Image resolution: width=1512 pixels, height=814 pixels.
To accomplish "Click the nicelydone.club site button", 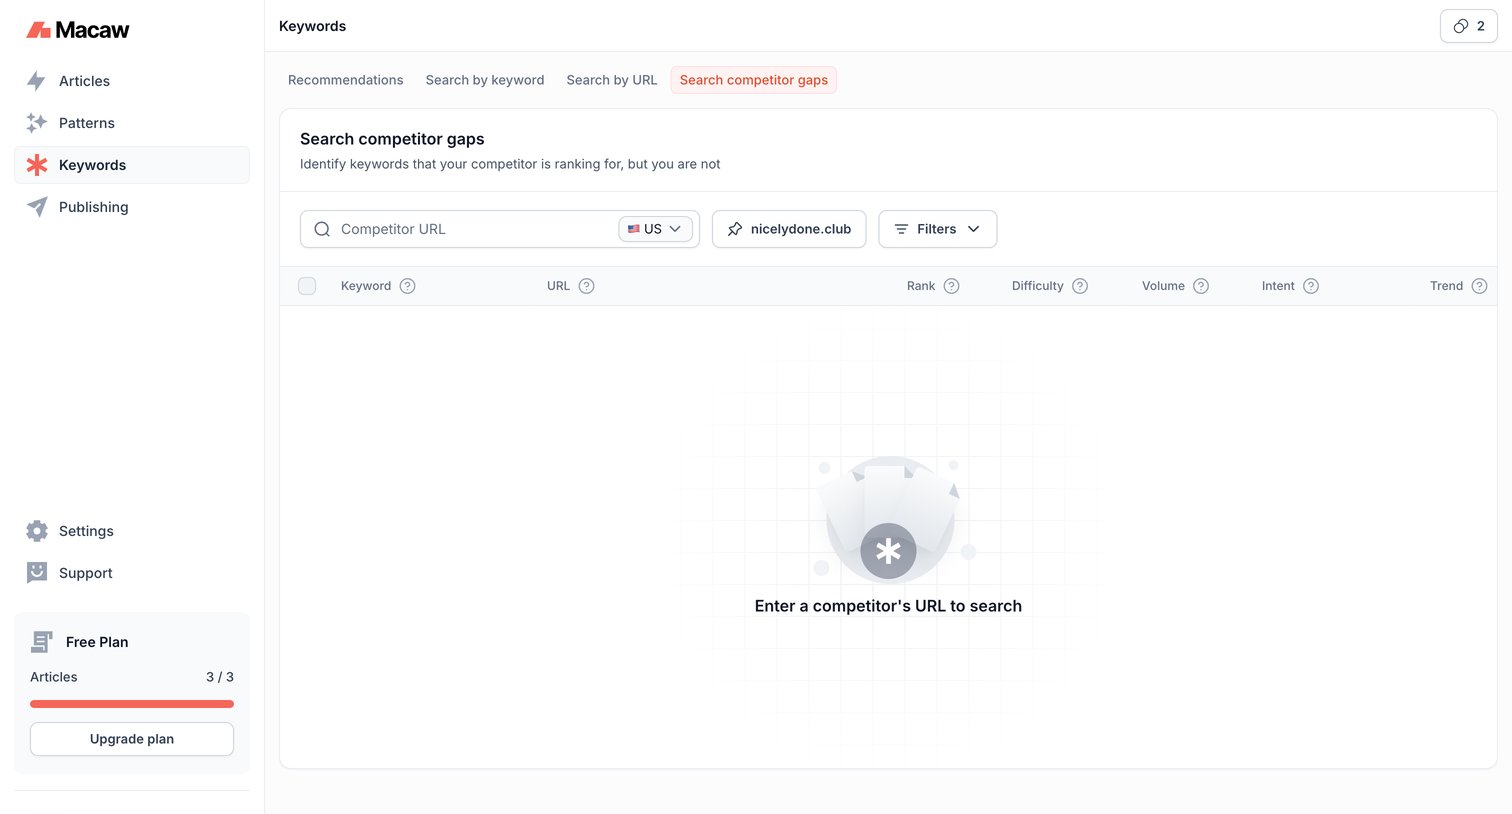I will pyautogui.click(x=789, y=229).
